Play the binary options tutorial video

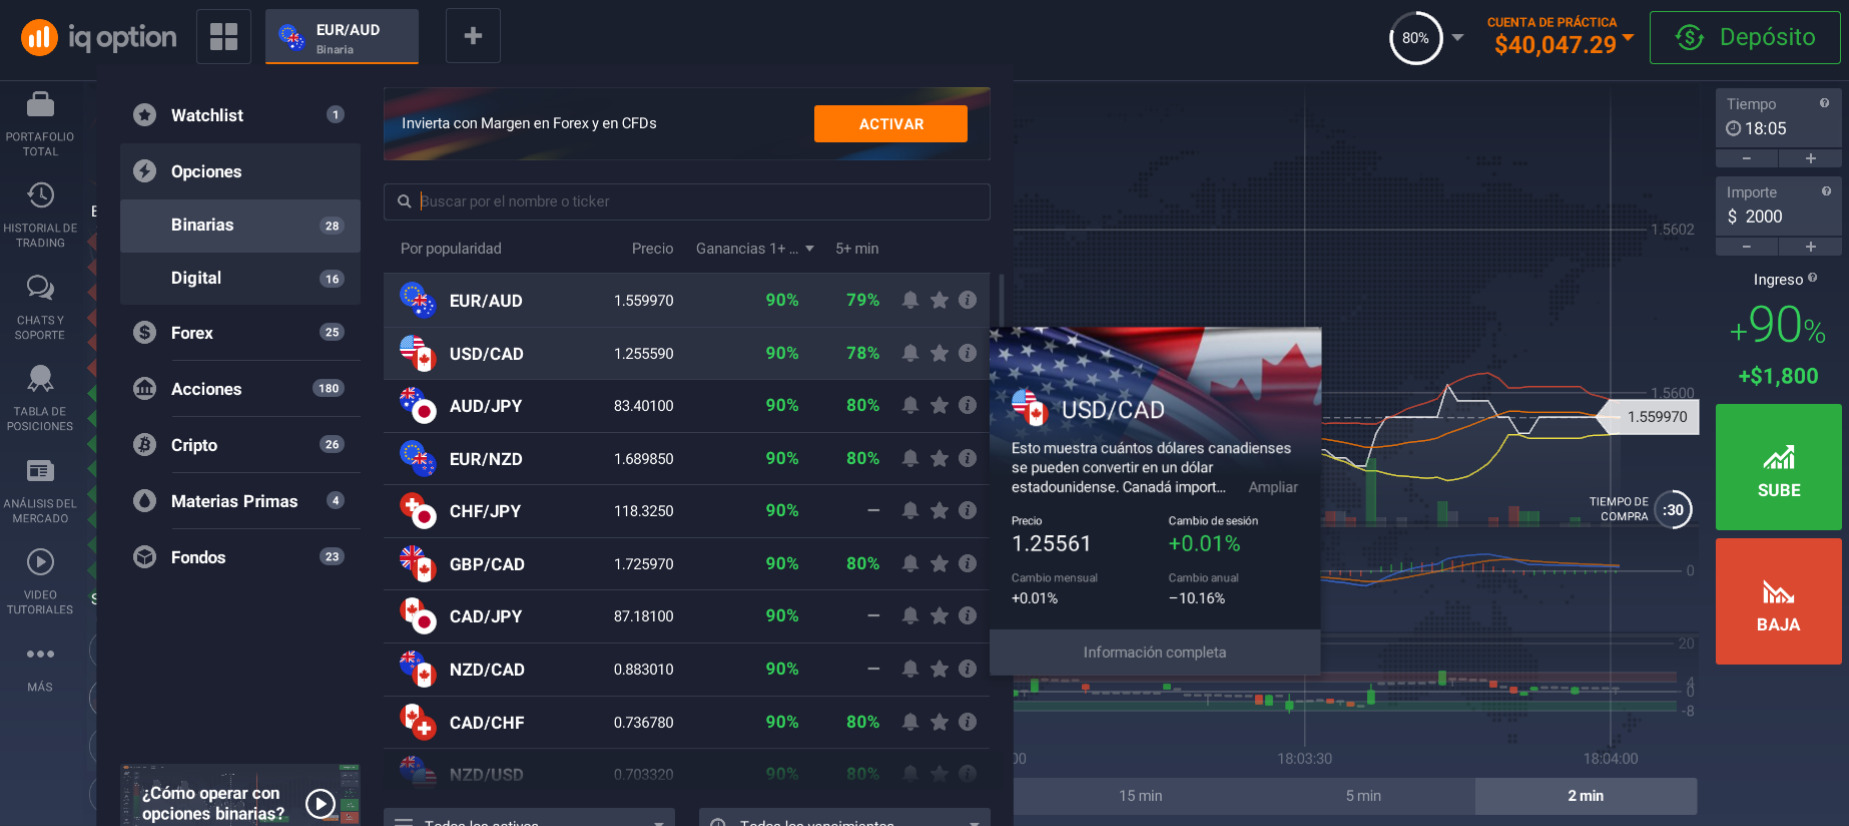point(320,803)
